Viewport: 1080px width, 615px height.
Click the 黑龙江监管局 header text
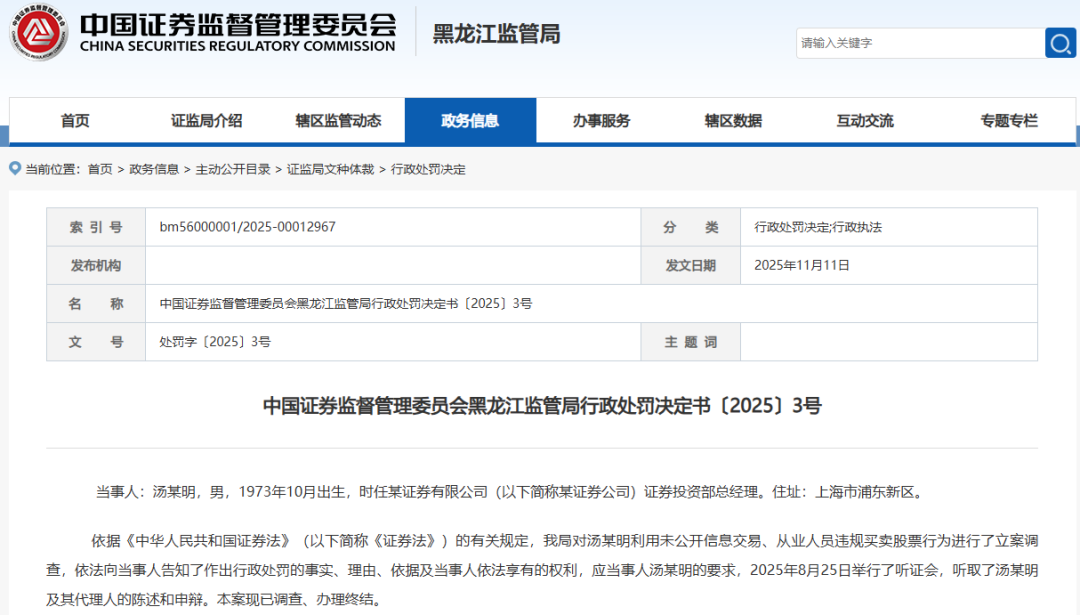[x=494, y=34]
